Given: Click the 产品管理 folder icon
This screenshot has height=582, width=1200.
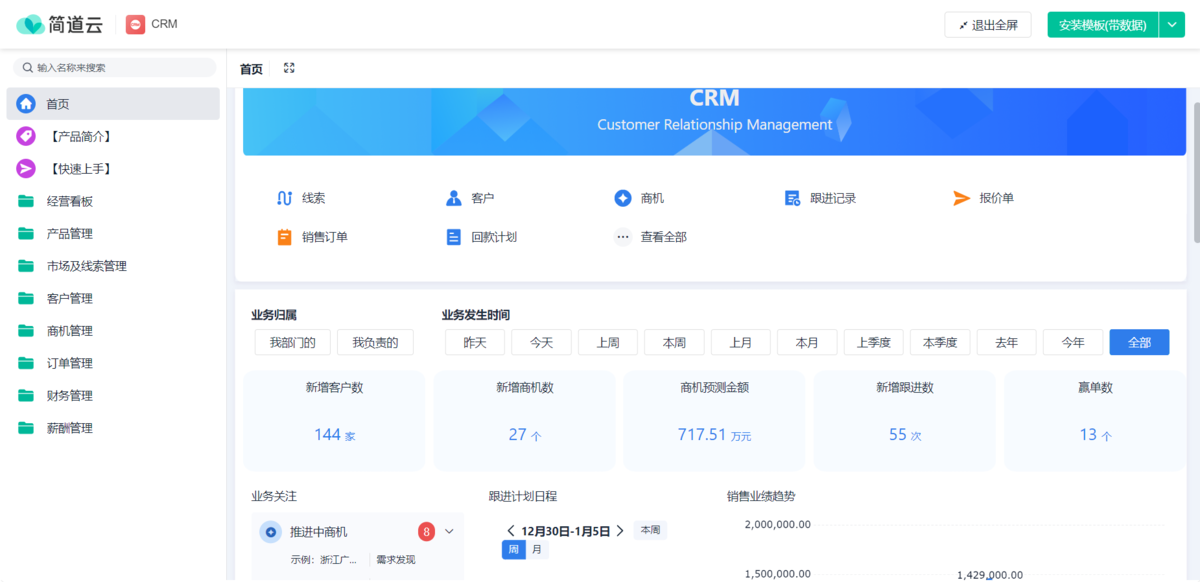Looking at the screenshot, I should point(26,234).
